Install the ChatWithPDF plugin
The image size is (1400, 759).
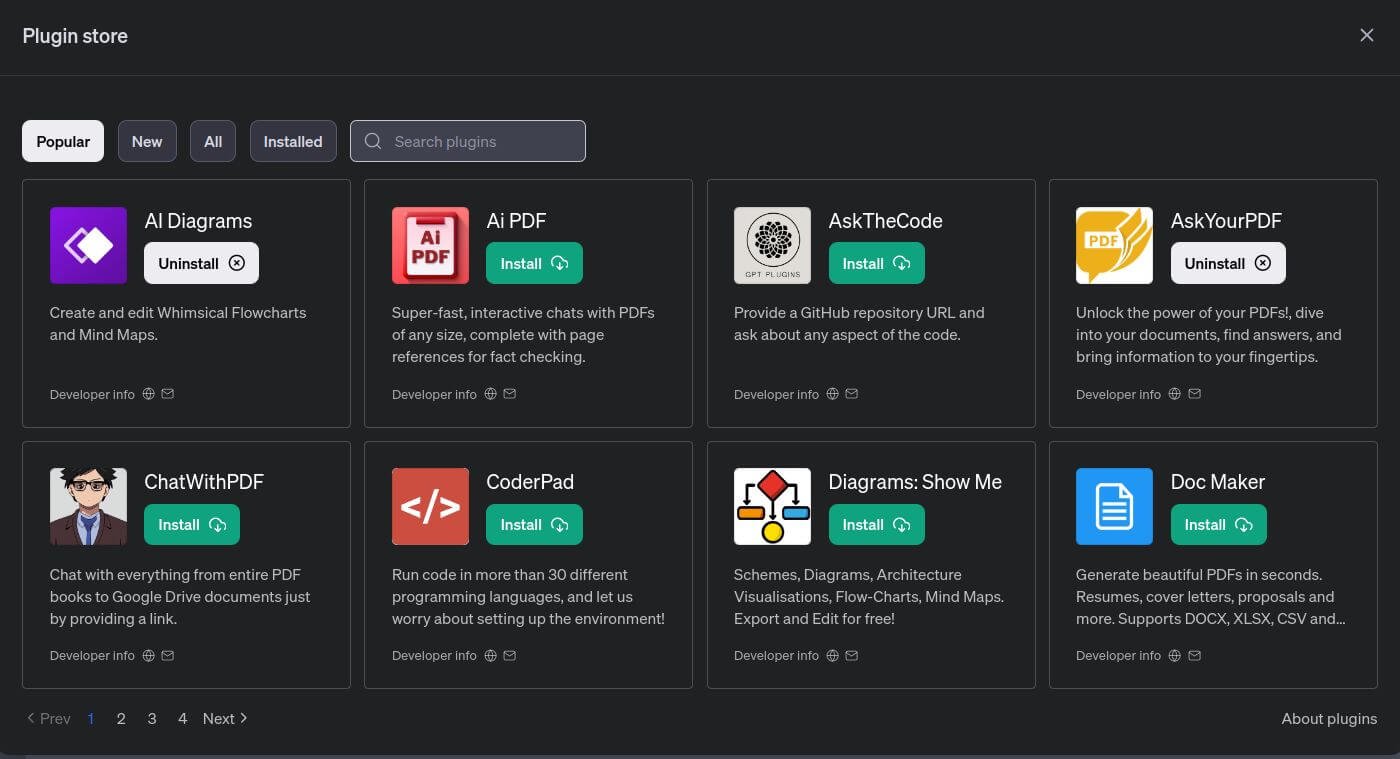tap(192, 525)
